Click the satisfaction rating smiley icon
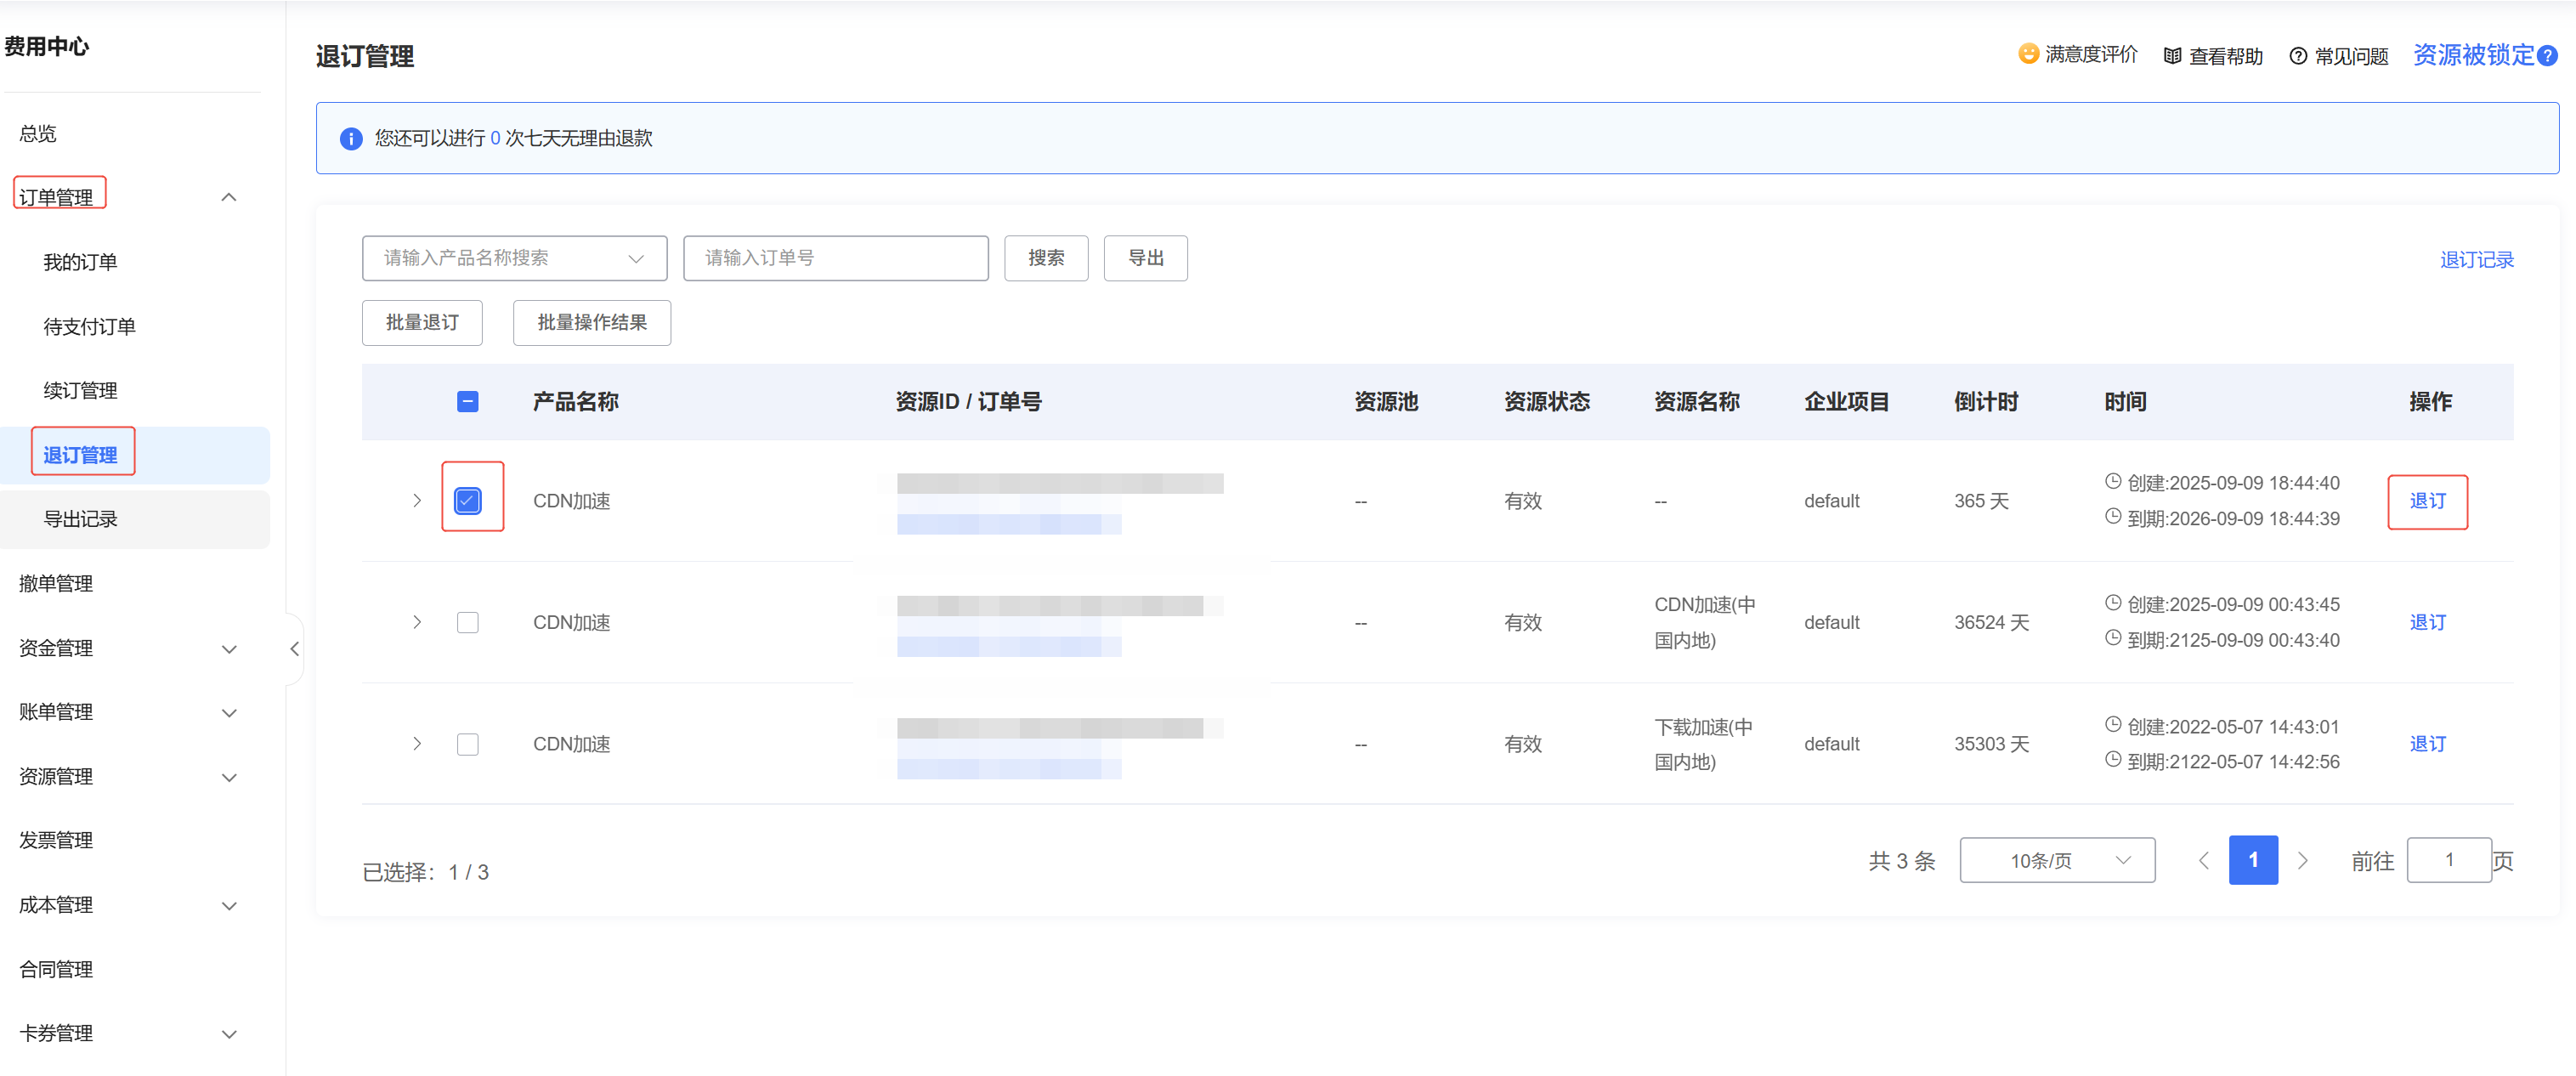2576x1076 pixels. tap(2028, 54)
